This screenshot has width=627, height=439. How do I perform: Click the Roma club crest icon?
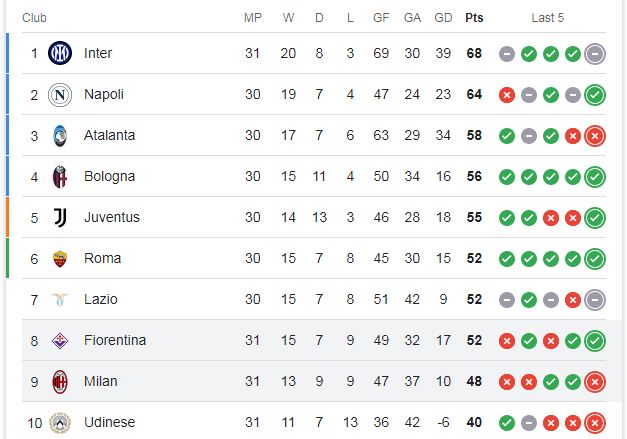point(60,259)
